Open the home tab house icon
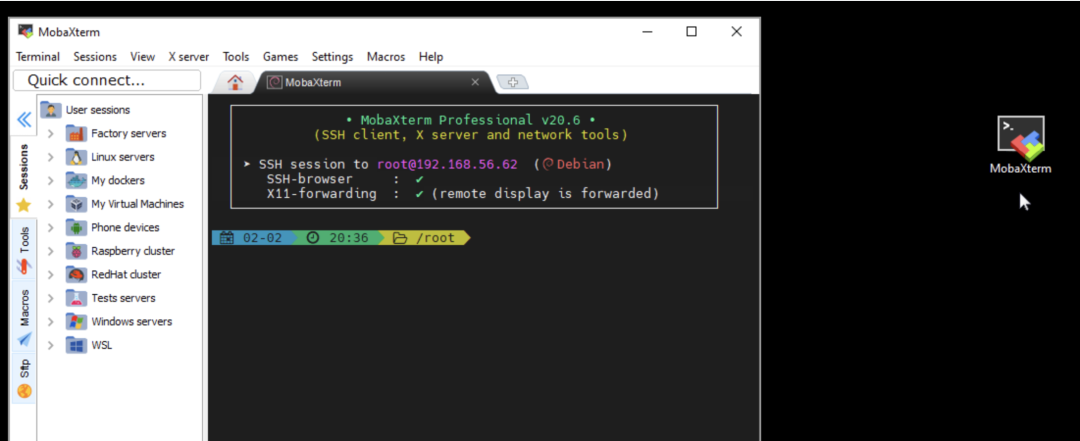This screenshot has width=1080, height=441. (236, 82)
